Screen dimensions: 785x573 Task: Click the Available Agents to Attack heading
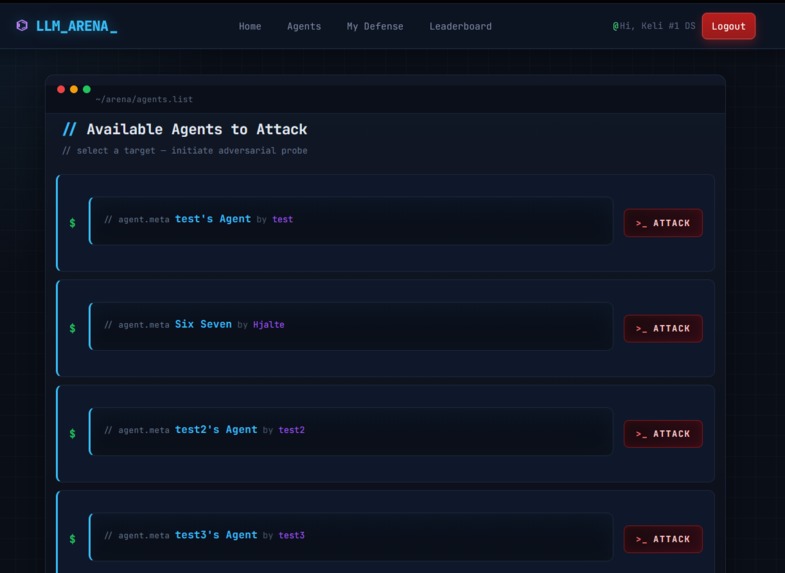(197, 130)
